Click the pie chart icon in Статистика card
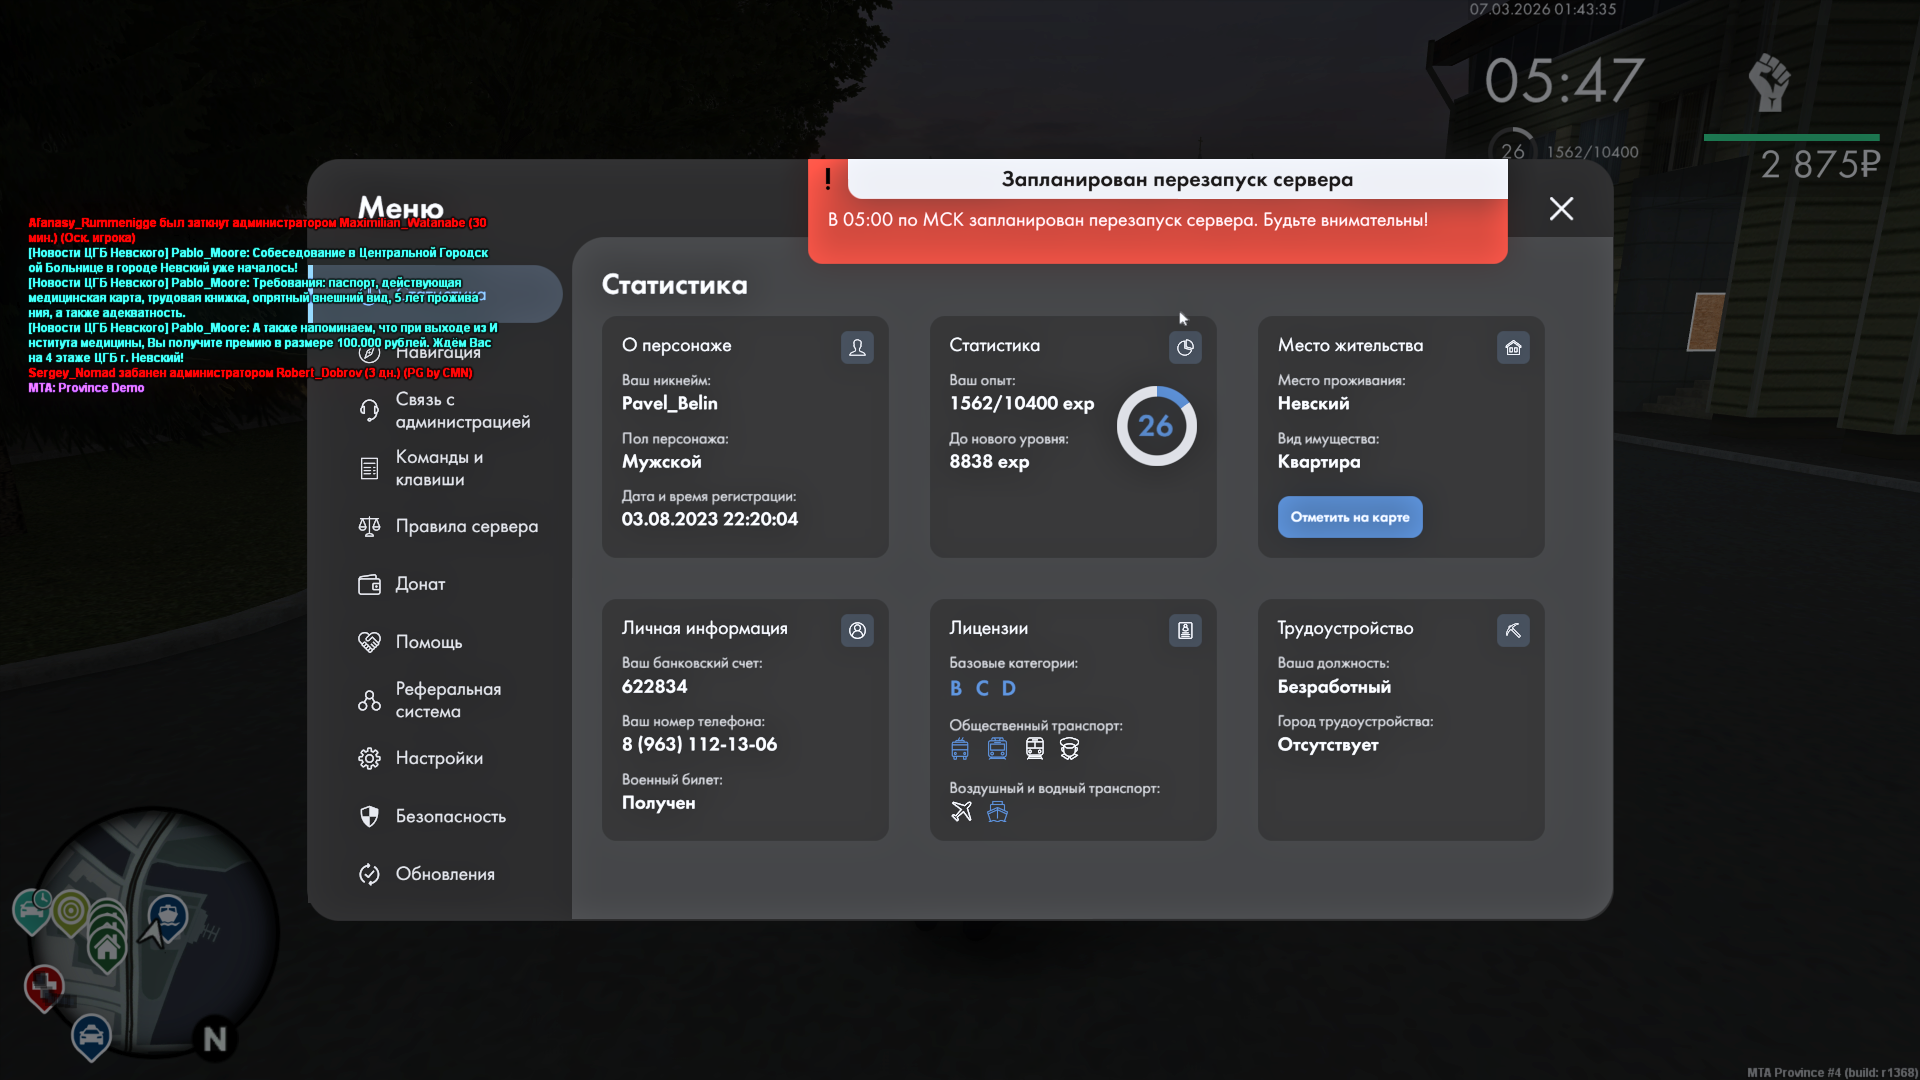The width and height of the screenshot is (1920, 1080). pyautogui.click(x=1185, y=347)
